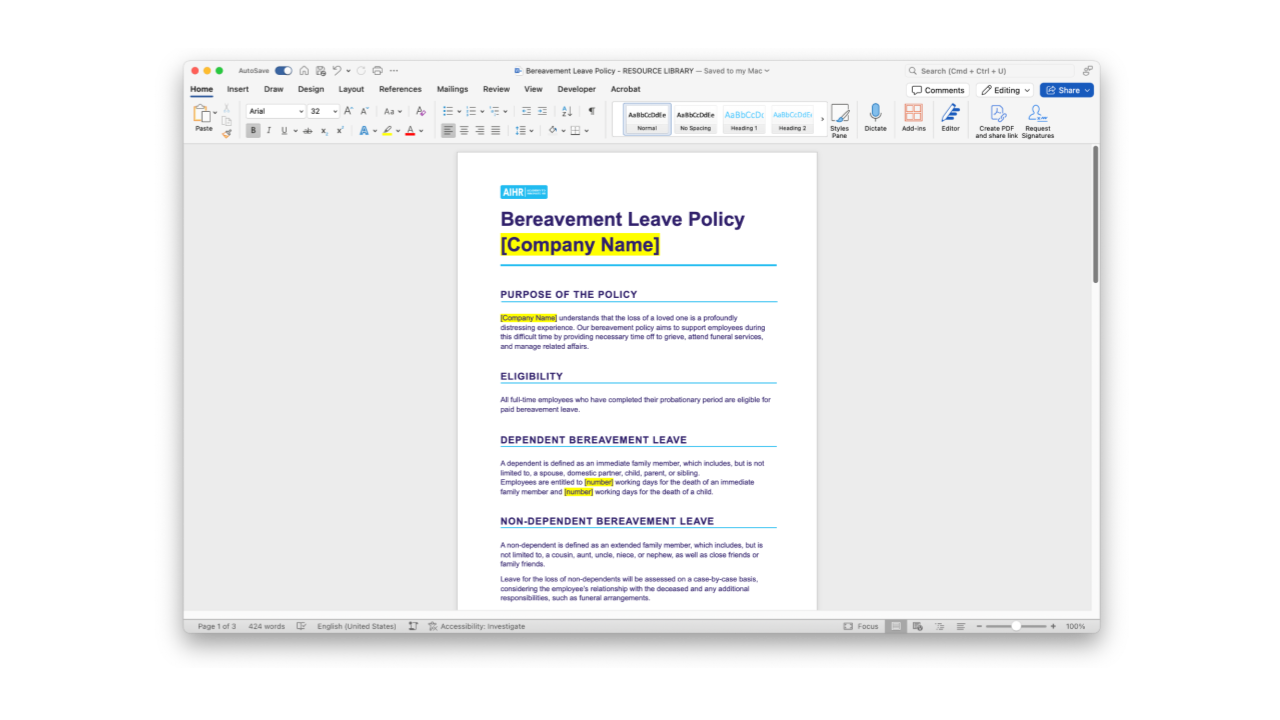This screenshot has height=720, width=1280.
Task: Click English (United States) language indicator
Action: (356, 626)
